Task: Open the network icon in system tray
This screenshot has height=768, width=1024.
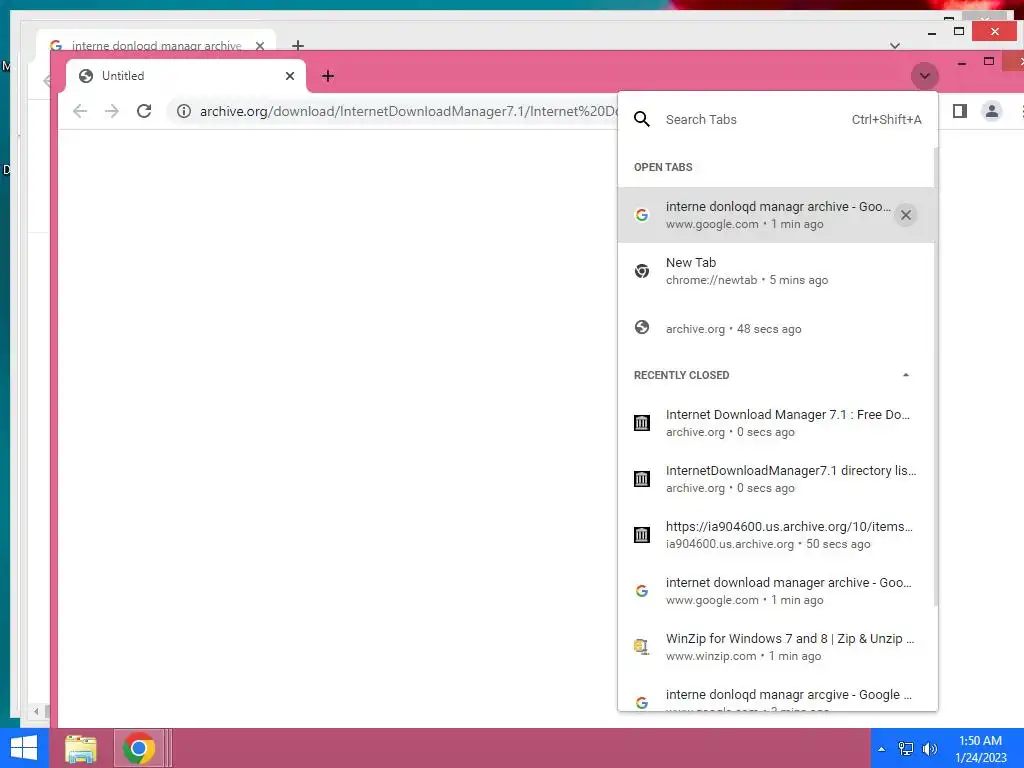Action: point(905,749)
